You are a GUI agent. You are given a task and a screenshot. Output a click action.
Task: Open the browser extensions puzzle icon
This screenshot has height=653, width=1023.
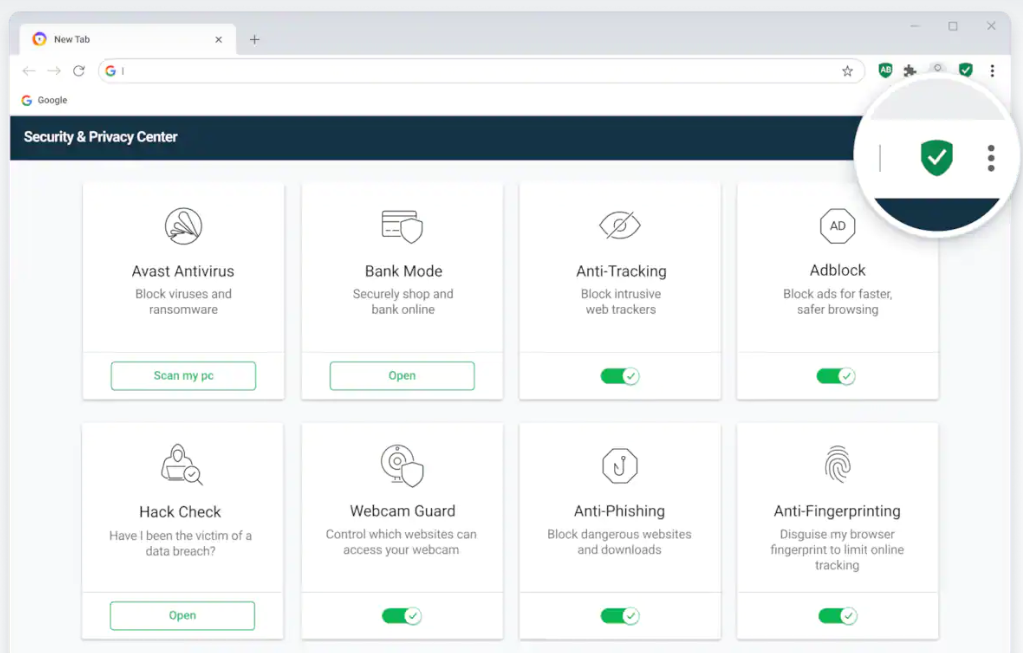(x=910, y=71)
